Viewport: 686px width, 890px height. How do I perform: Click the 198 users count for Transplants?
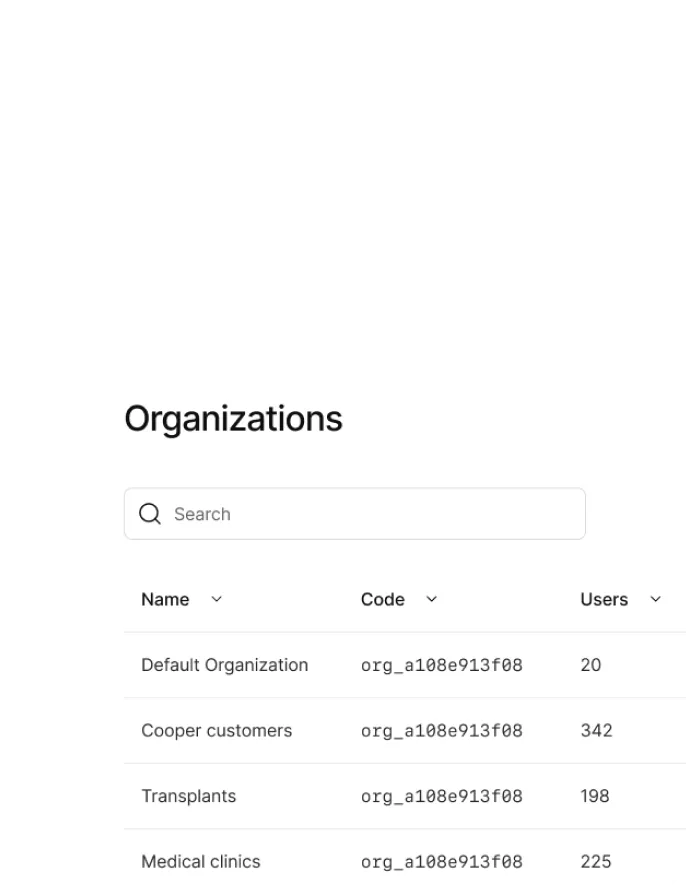[595, 796]
